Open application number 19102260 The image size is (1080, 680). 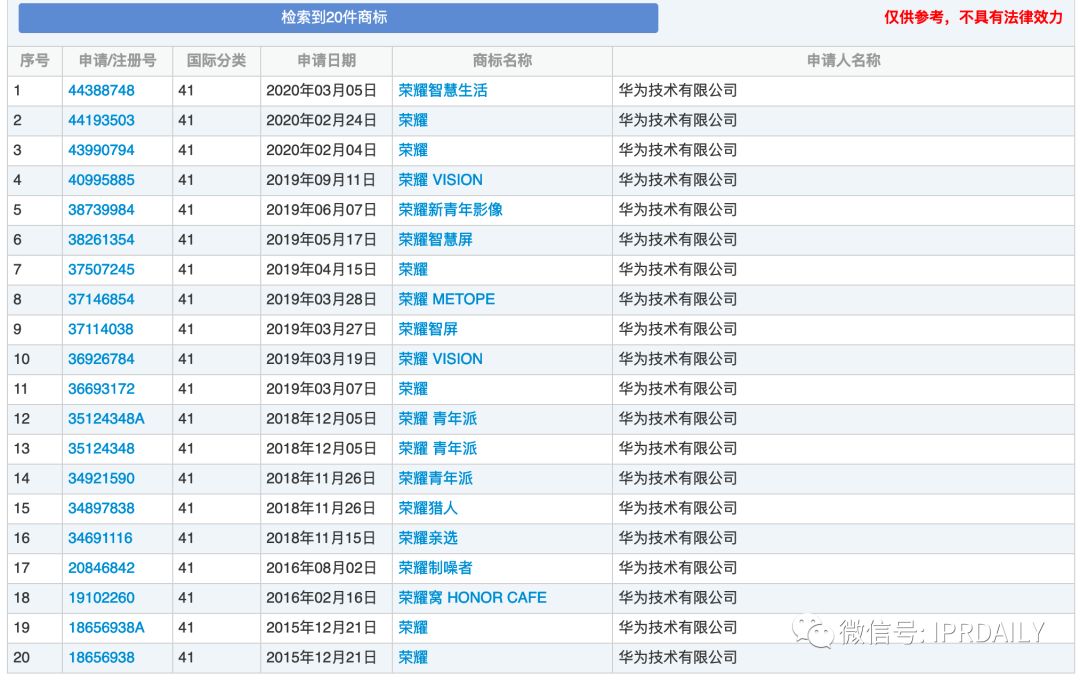pyautogui.click(x=101, y=598)
